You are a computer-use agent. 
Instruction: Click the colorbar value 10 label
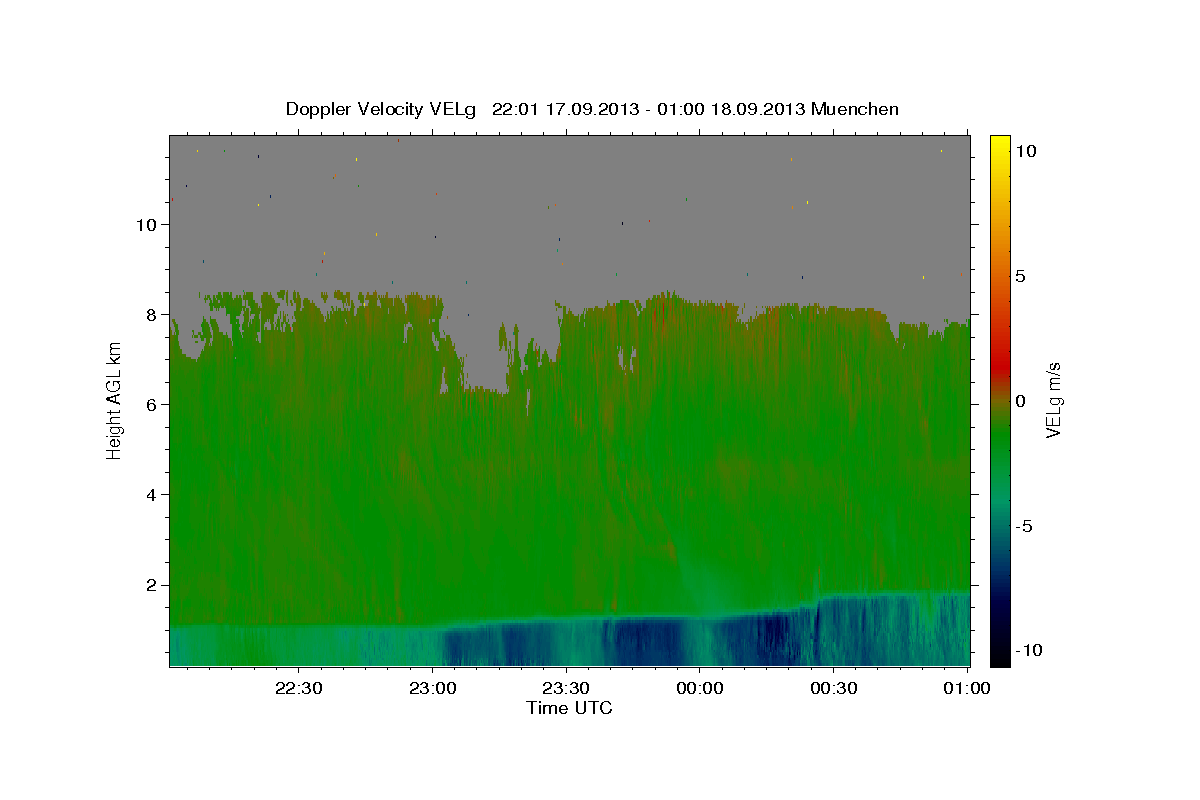pos(1025,150)
